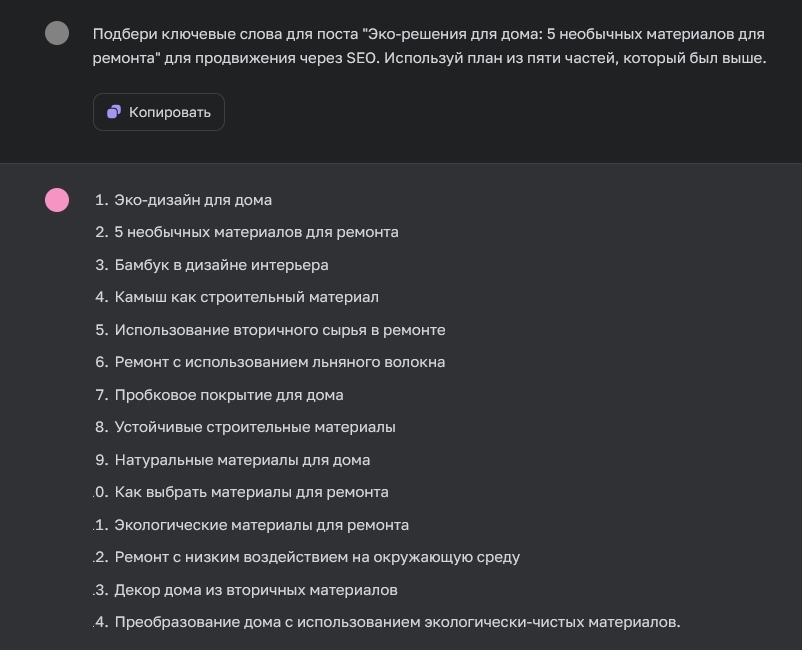Select item '5 необычных материалов для ремонта'
The width and height of the screenshot is (802, 650).
tap(257, 232)
